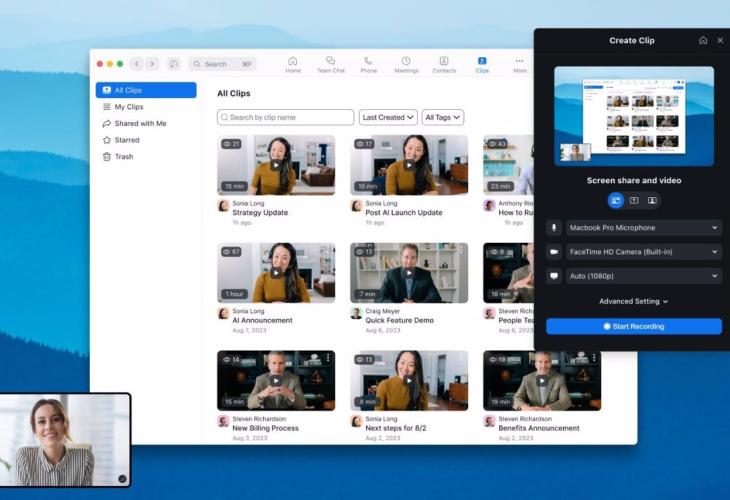Image resolution: width=730 pixels, height=500 pixels.
Task: Click the back navigation arrow
Action: [137, 64]
